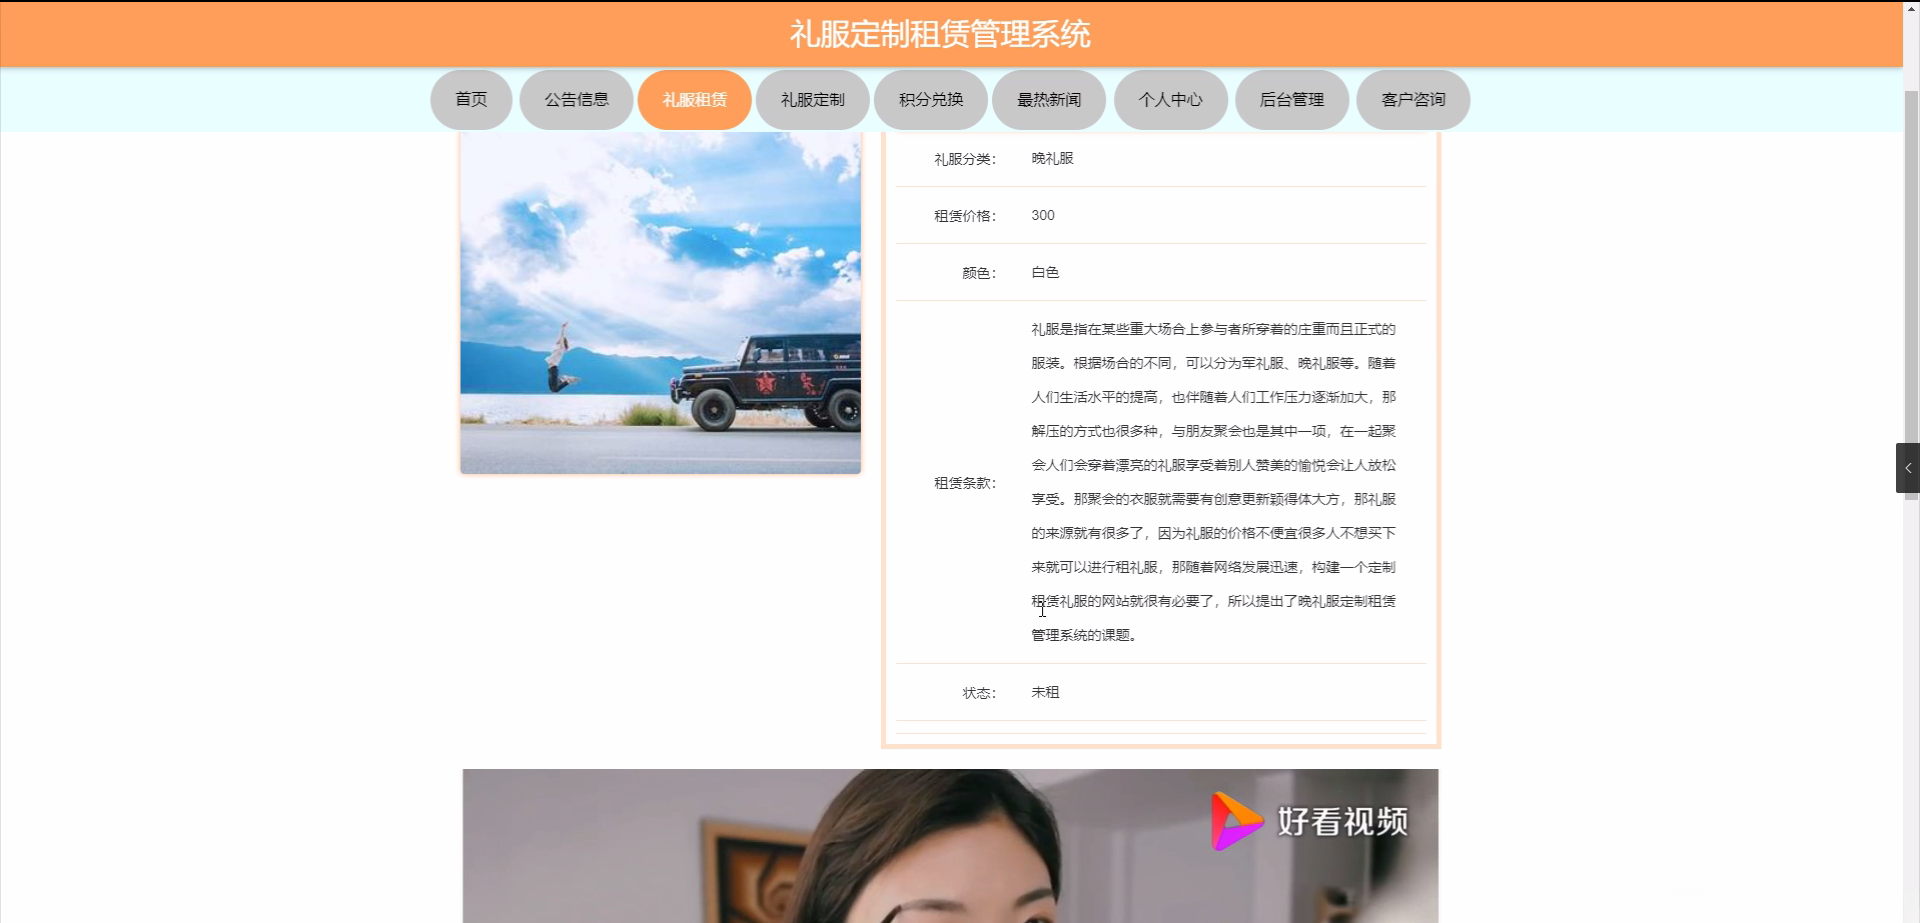
Task: Click the 好看视频 logo in the video
Action: coord(1310,821)
